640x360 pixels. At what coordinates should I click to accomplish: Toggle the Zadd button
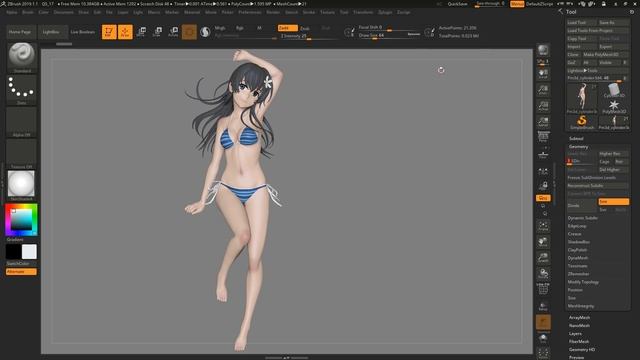288,28
